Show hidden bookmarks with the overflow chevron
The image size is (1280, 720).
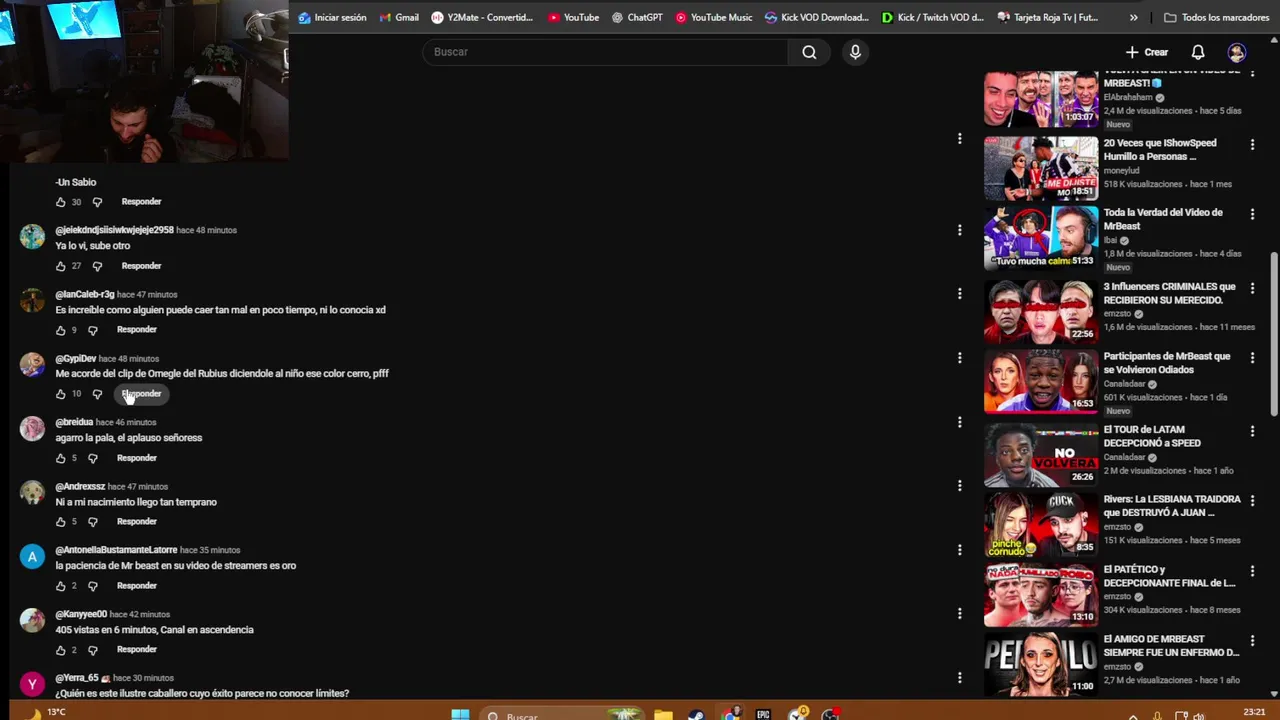tap(1133, 17)
